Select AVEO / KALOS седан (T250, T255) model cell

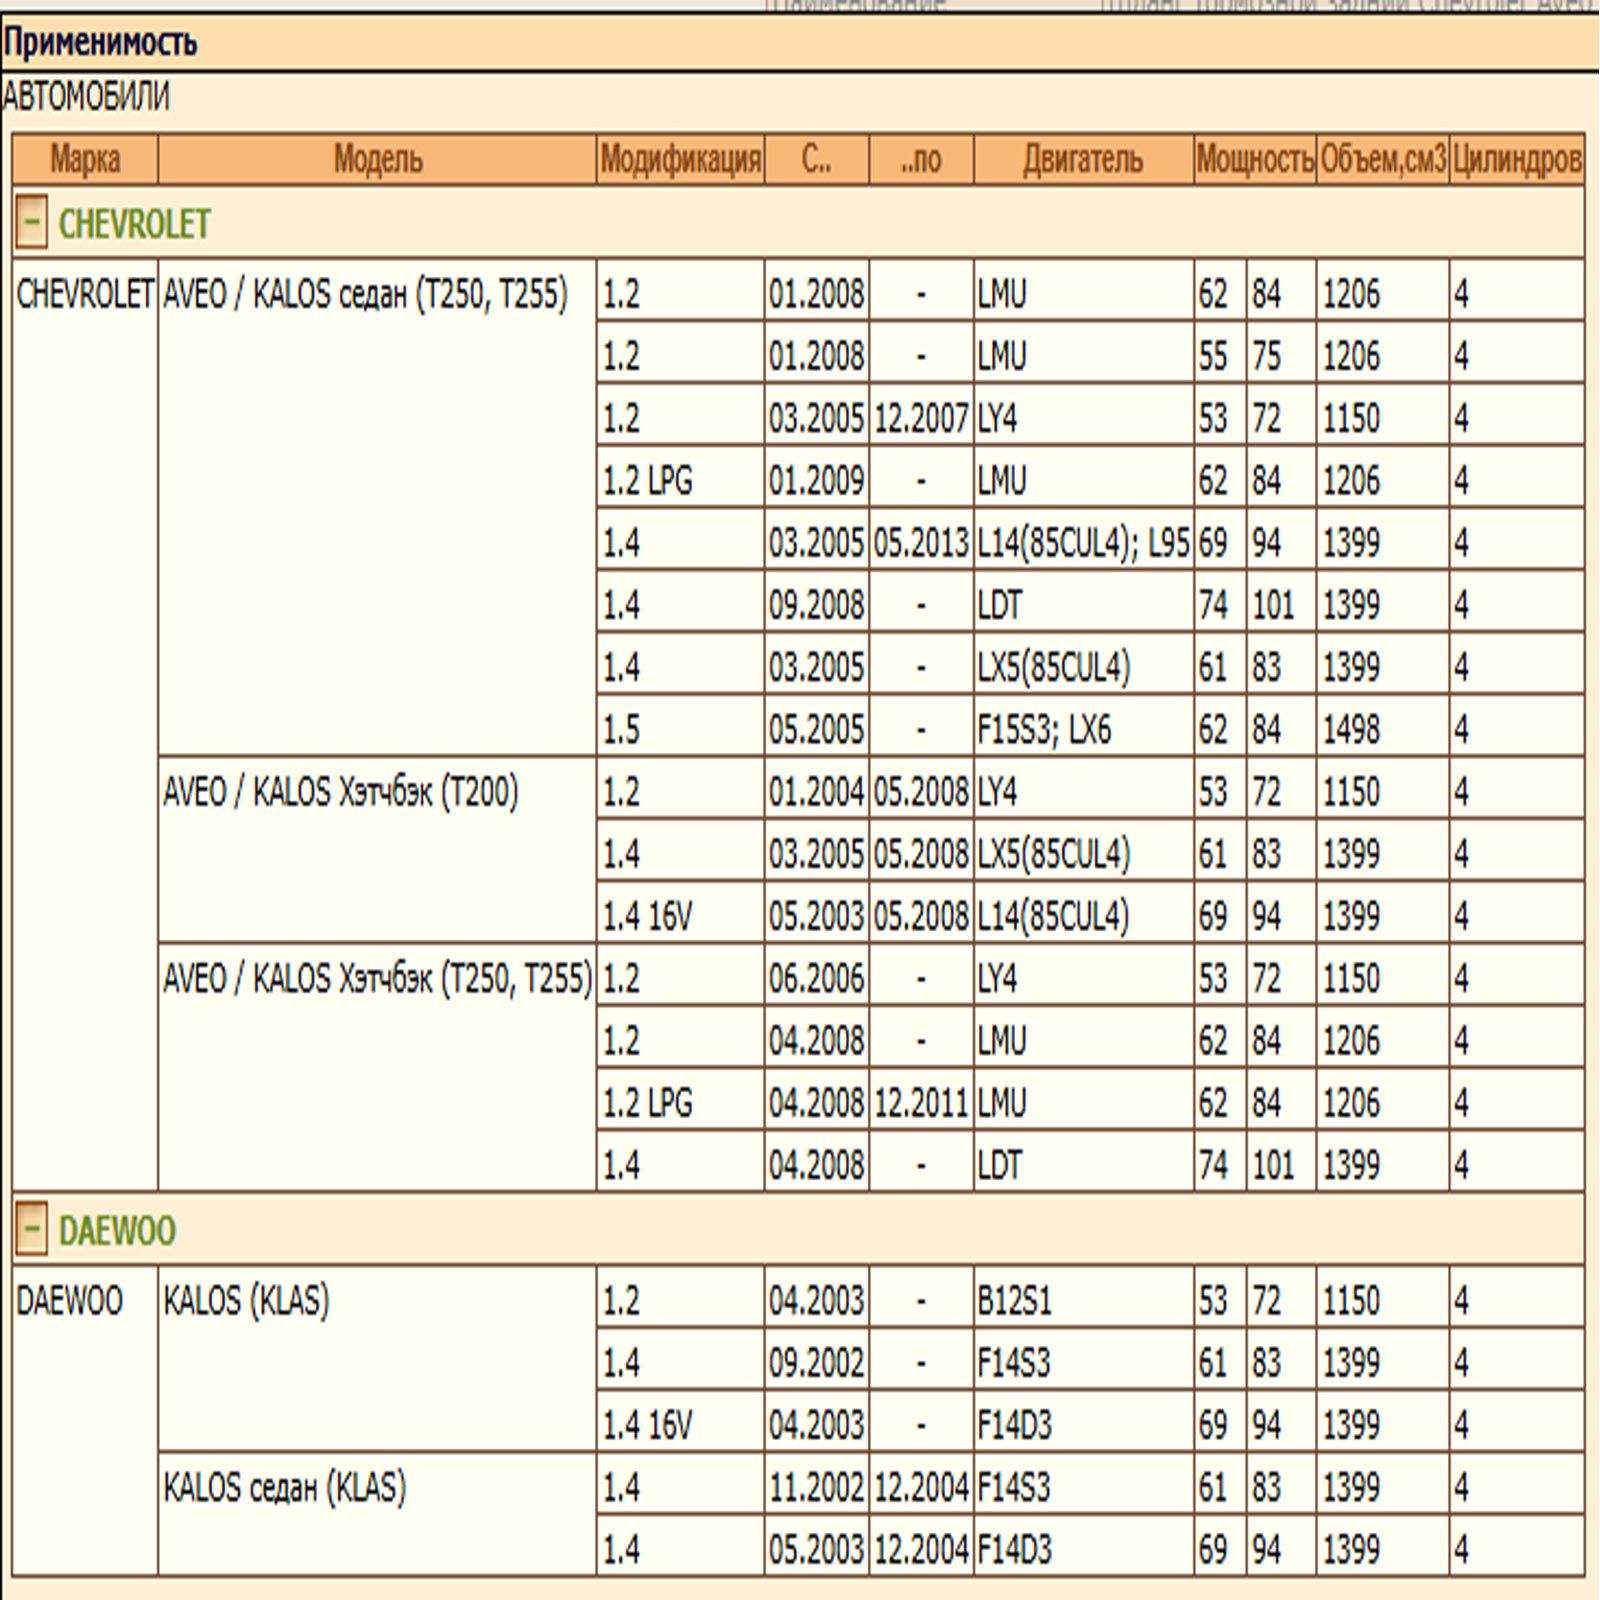coord(366,295)
